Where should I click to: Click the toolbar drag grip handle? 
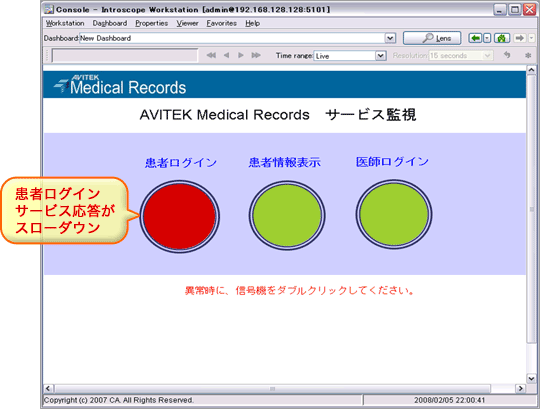click(48, 55)
